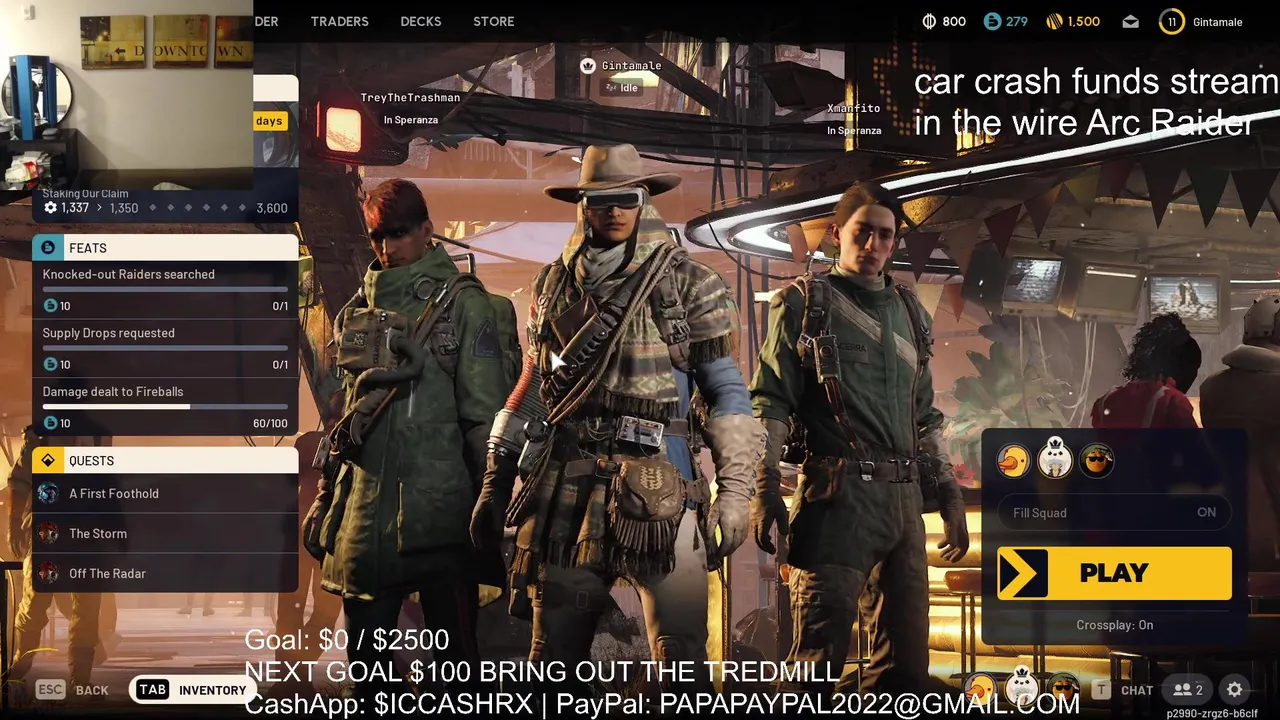
Task: Click the 60/100 feat progress value
Action: tap(270, 424)
